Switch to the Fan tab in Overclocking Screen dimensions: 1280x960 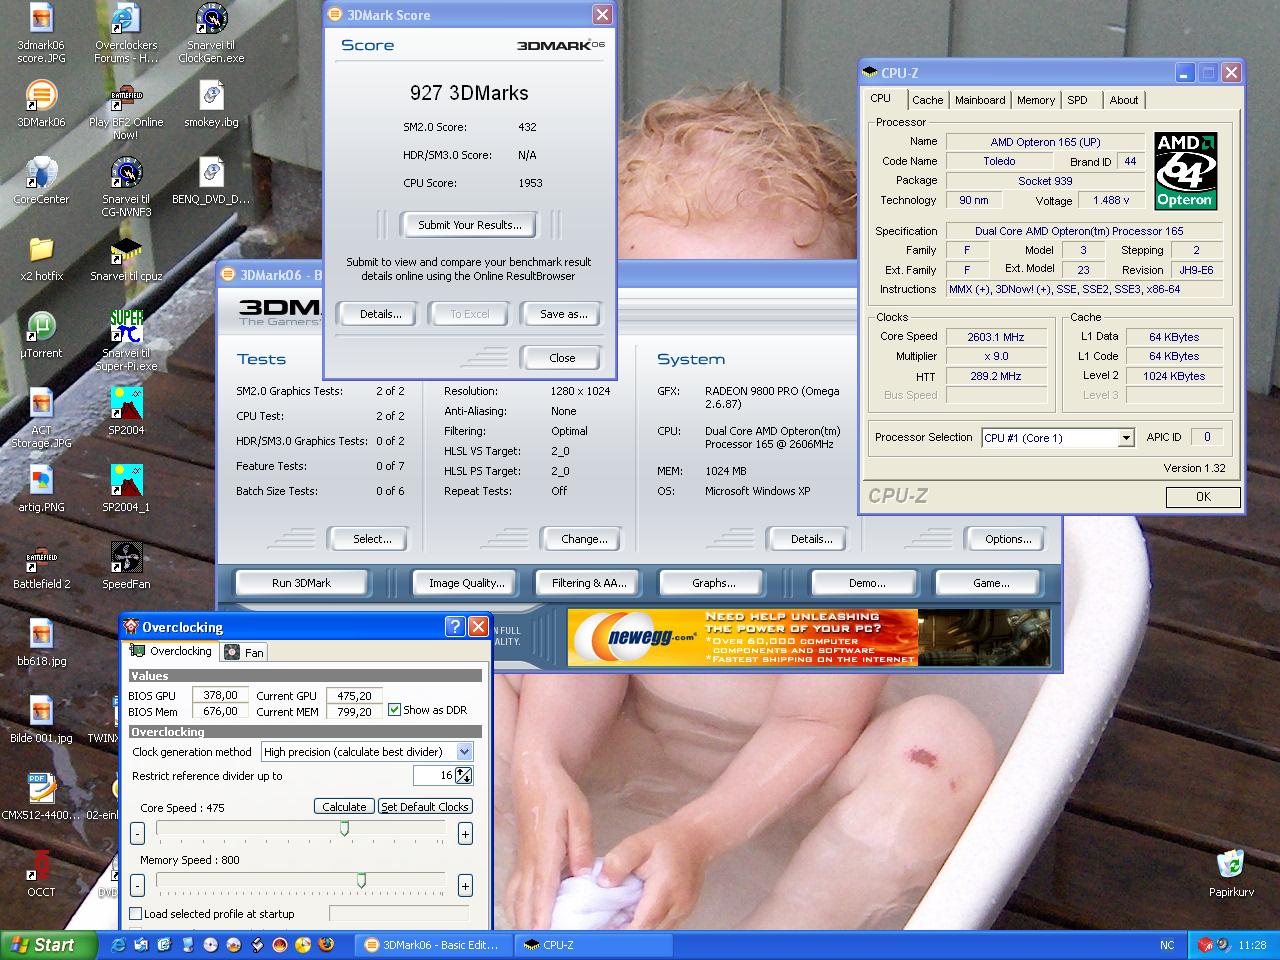(245, 652)
